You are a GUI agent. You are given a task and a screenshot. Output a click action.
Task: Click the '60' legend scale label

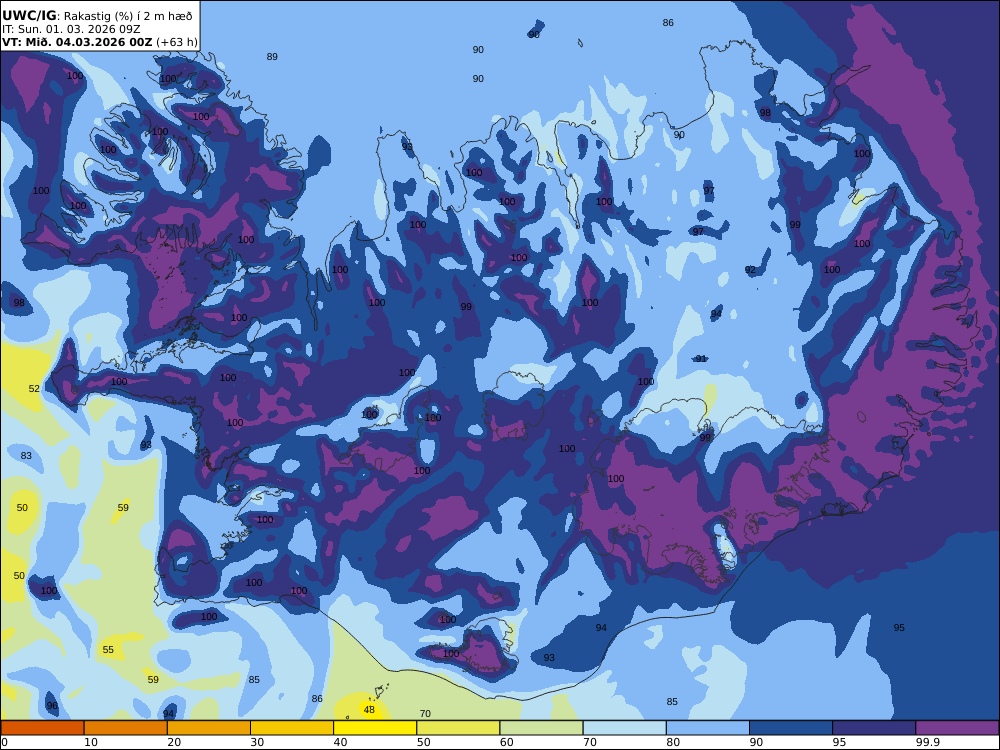507,742
